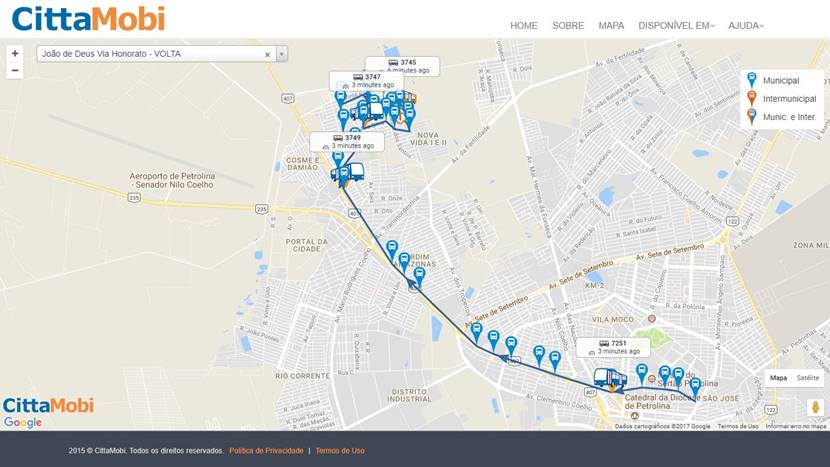Screen dimensions: 830x467
Task: Open the SOBRE menu item
Action: click(568, 25)
